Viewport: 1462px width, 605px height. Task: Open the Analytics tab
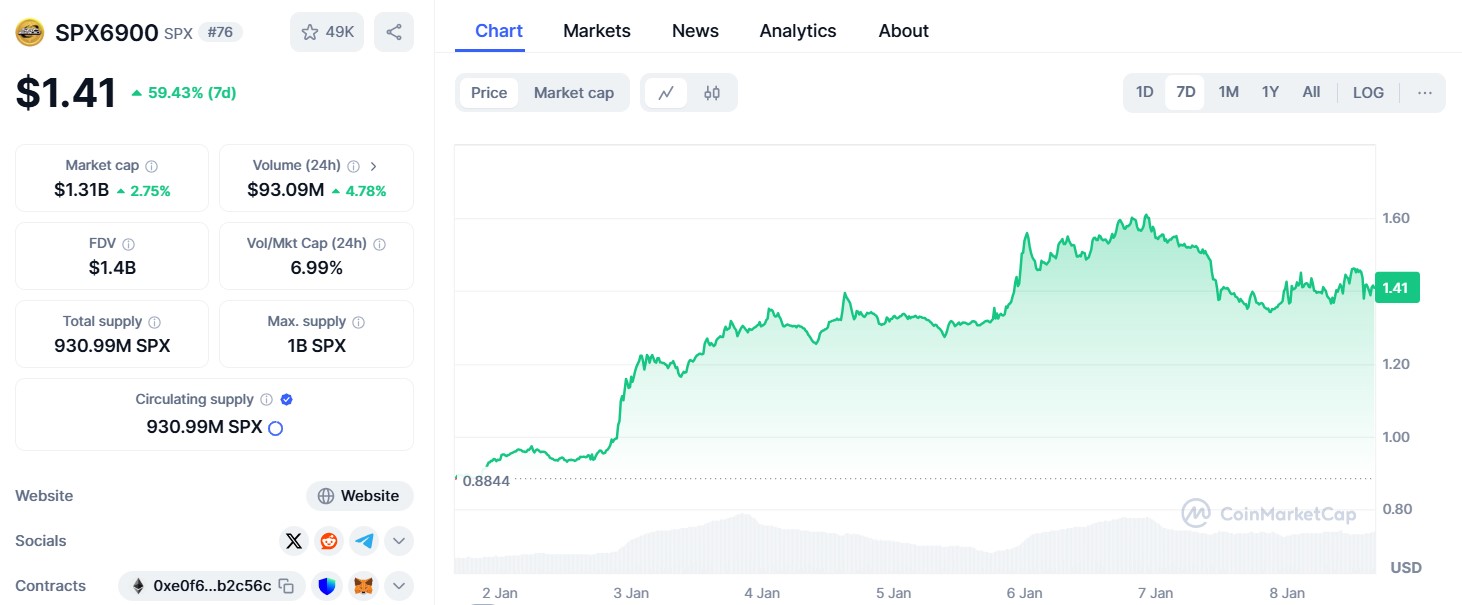tap(798, 31)
